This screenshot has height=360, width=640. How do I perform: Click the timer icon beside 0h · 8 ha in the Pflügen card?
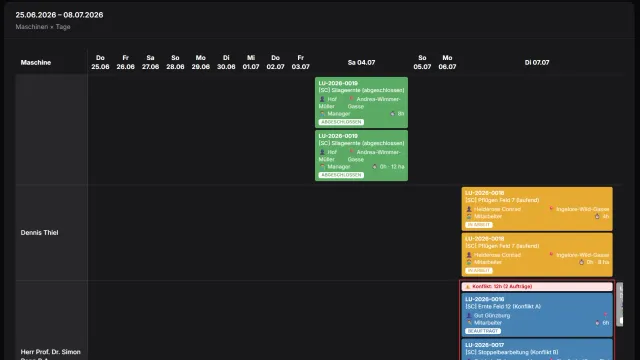582,262
